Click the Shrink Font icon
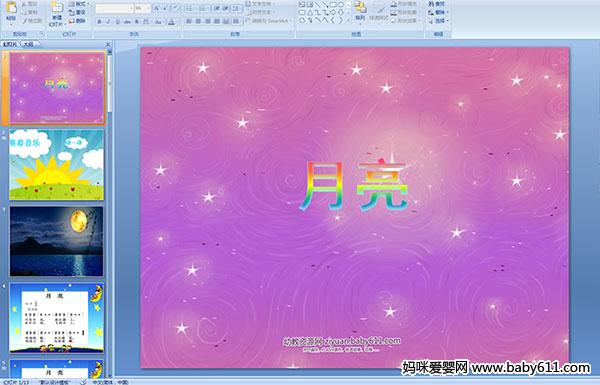Screen dimensions: 600x385 tap(166, 8)
